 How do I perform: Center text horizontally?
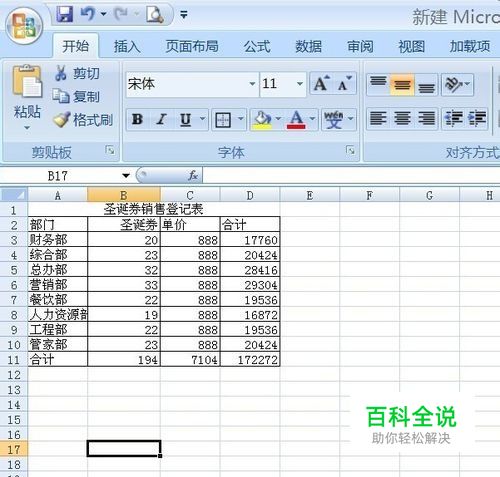[402, 118]
